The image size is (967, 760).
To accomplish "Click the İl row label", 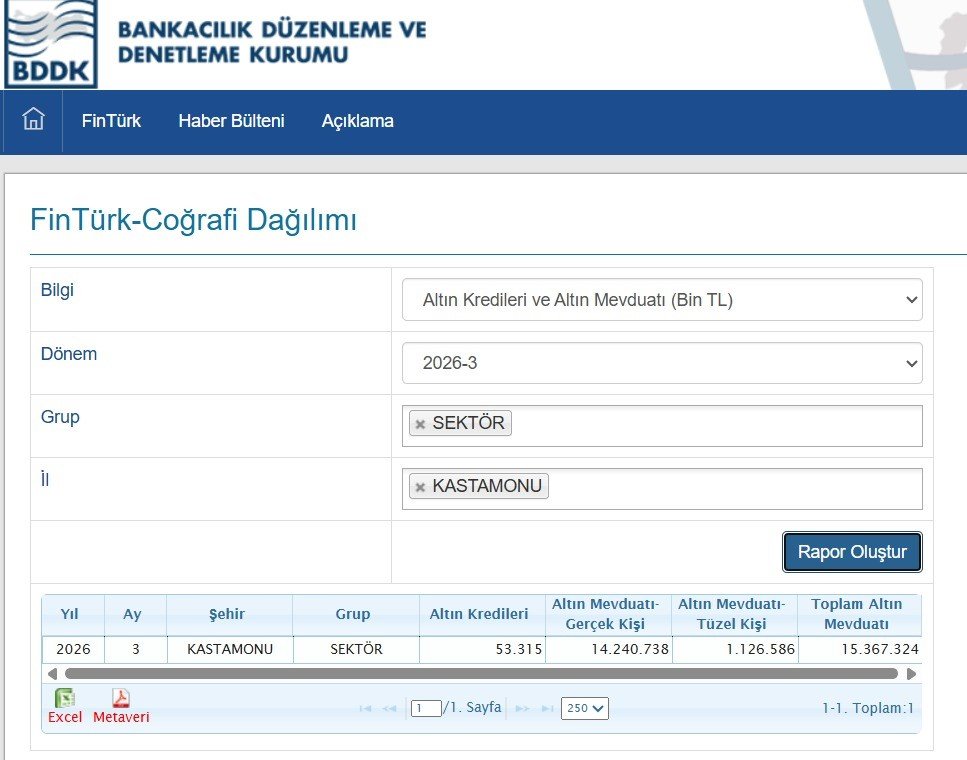I will click(x=45, y=479).
